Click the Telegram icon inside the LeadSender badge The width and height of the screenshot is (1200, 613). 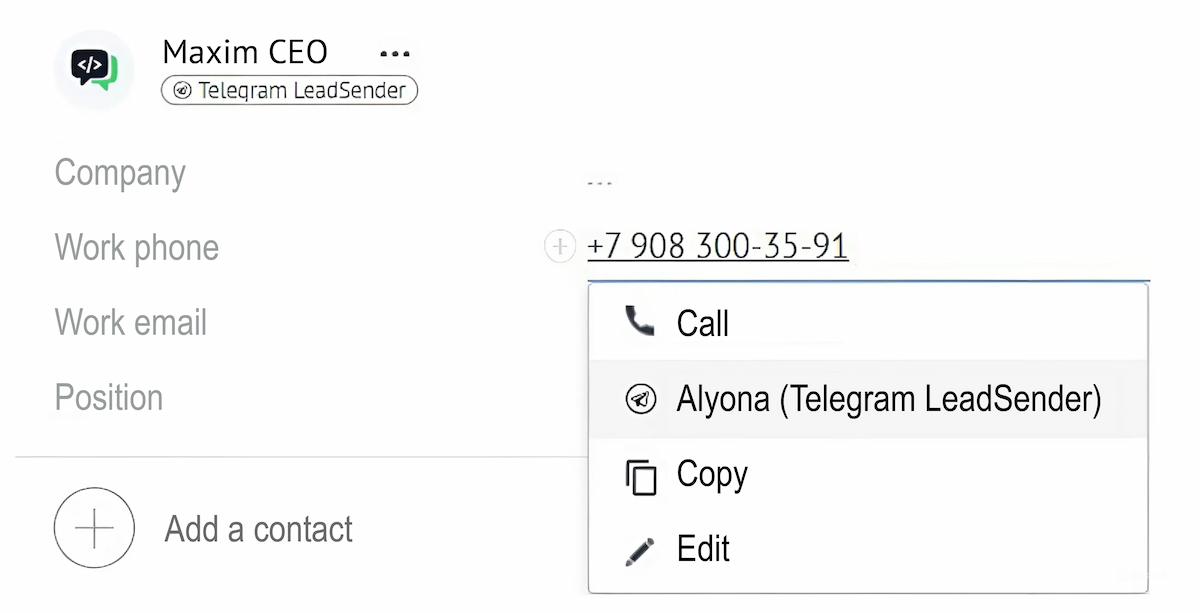click(182, 91)
